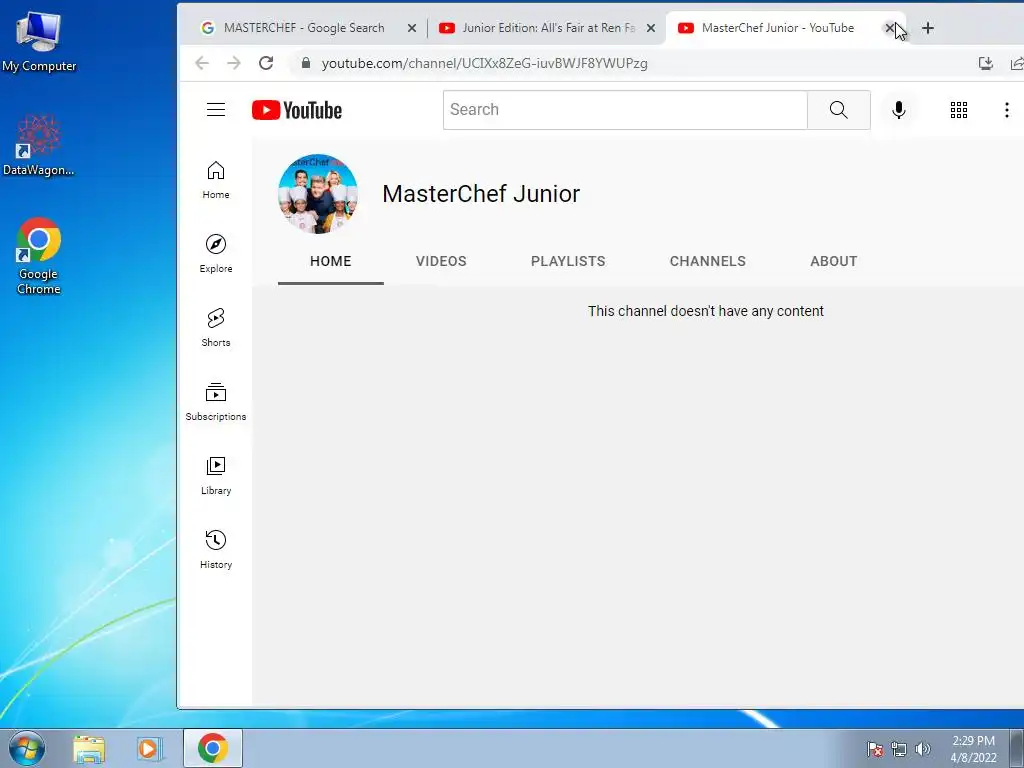Focus the YouTube search box
1024x768 pixels.
625,110
